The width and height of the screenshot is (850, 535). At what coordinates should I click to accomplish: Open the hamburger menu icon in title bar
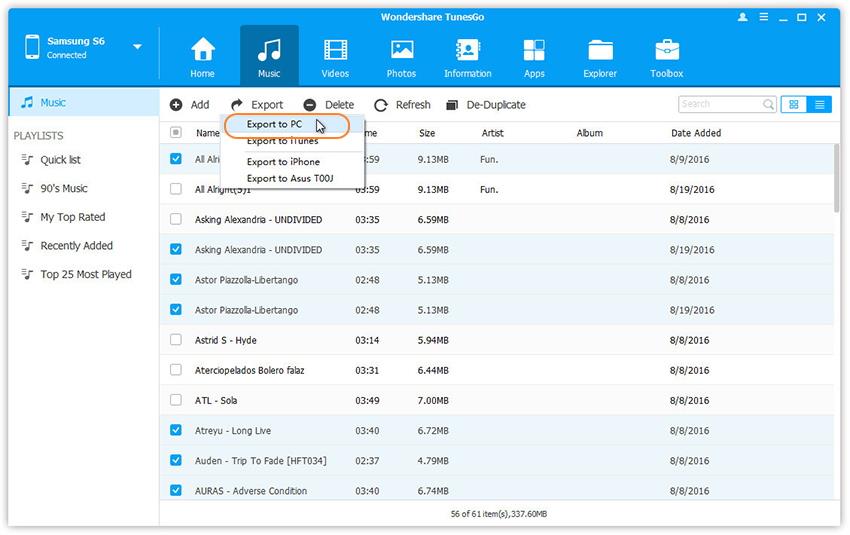[x=763, y=17]
